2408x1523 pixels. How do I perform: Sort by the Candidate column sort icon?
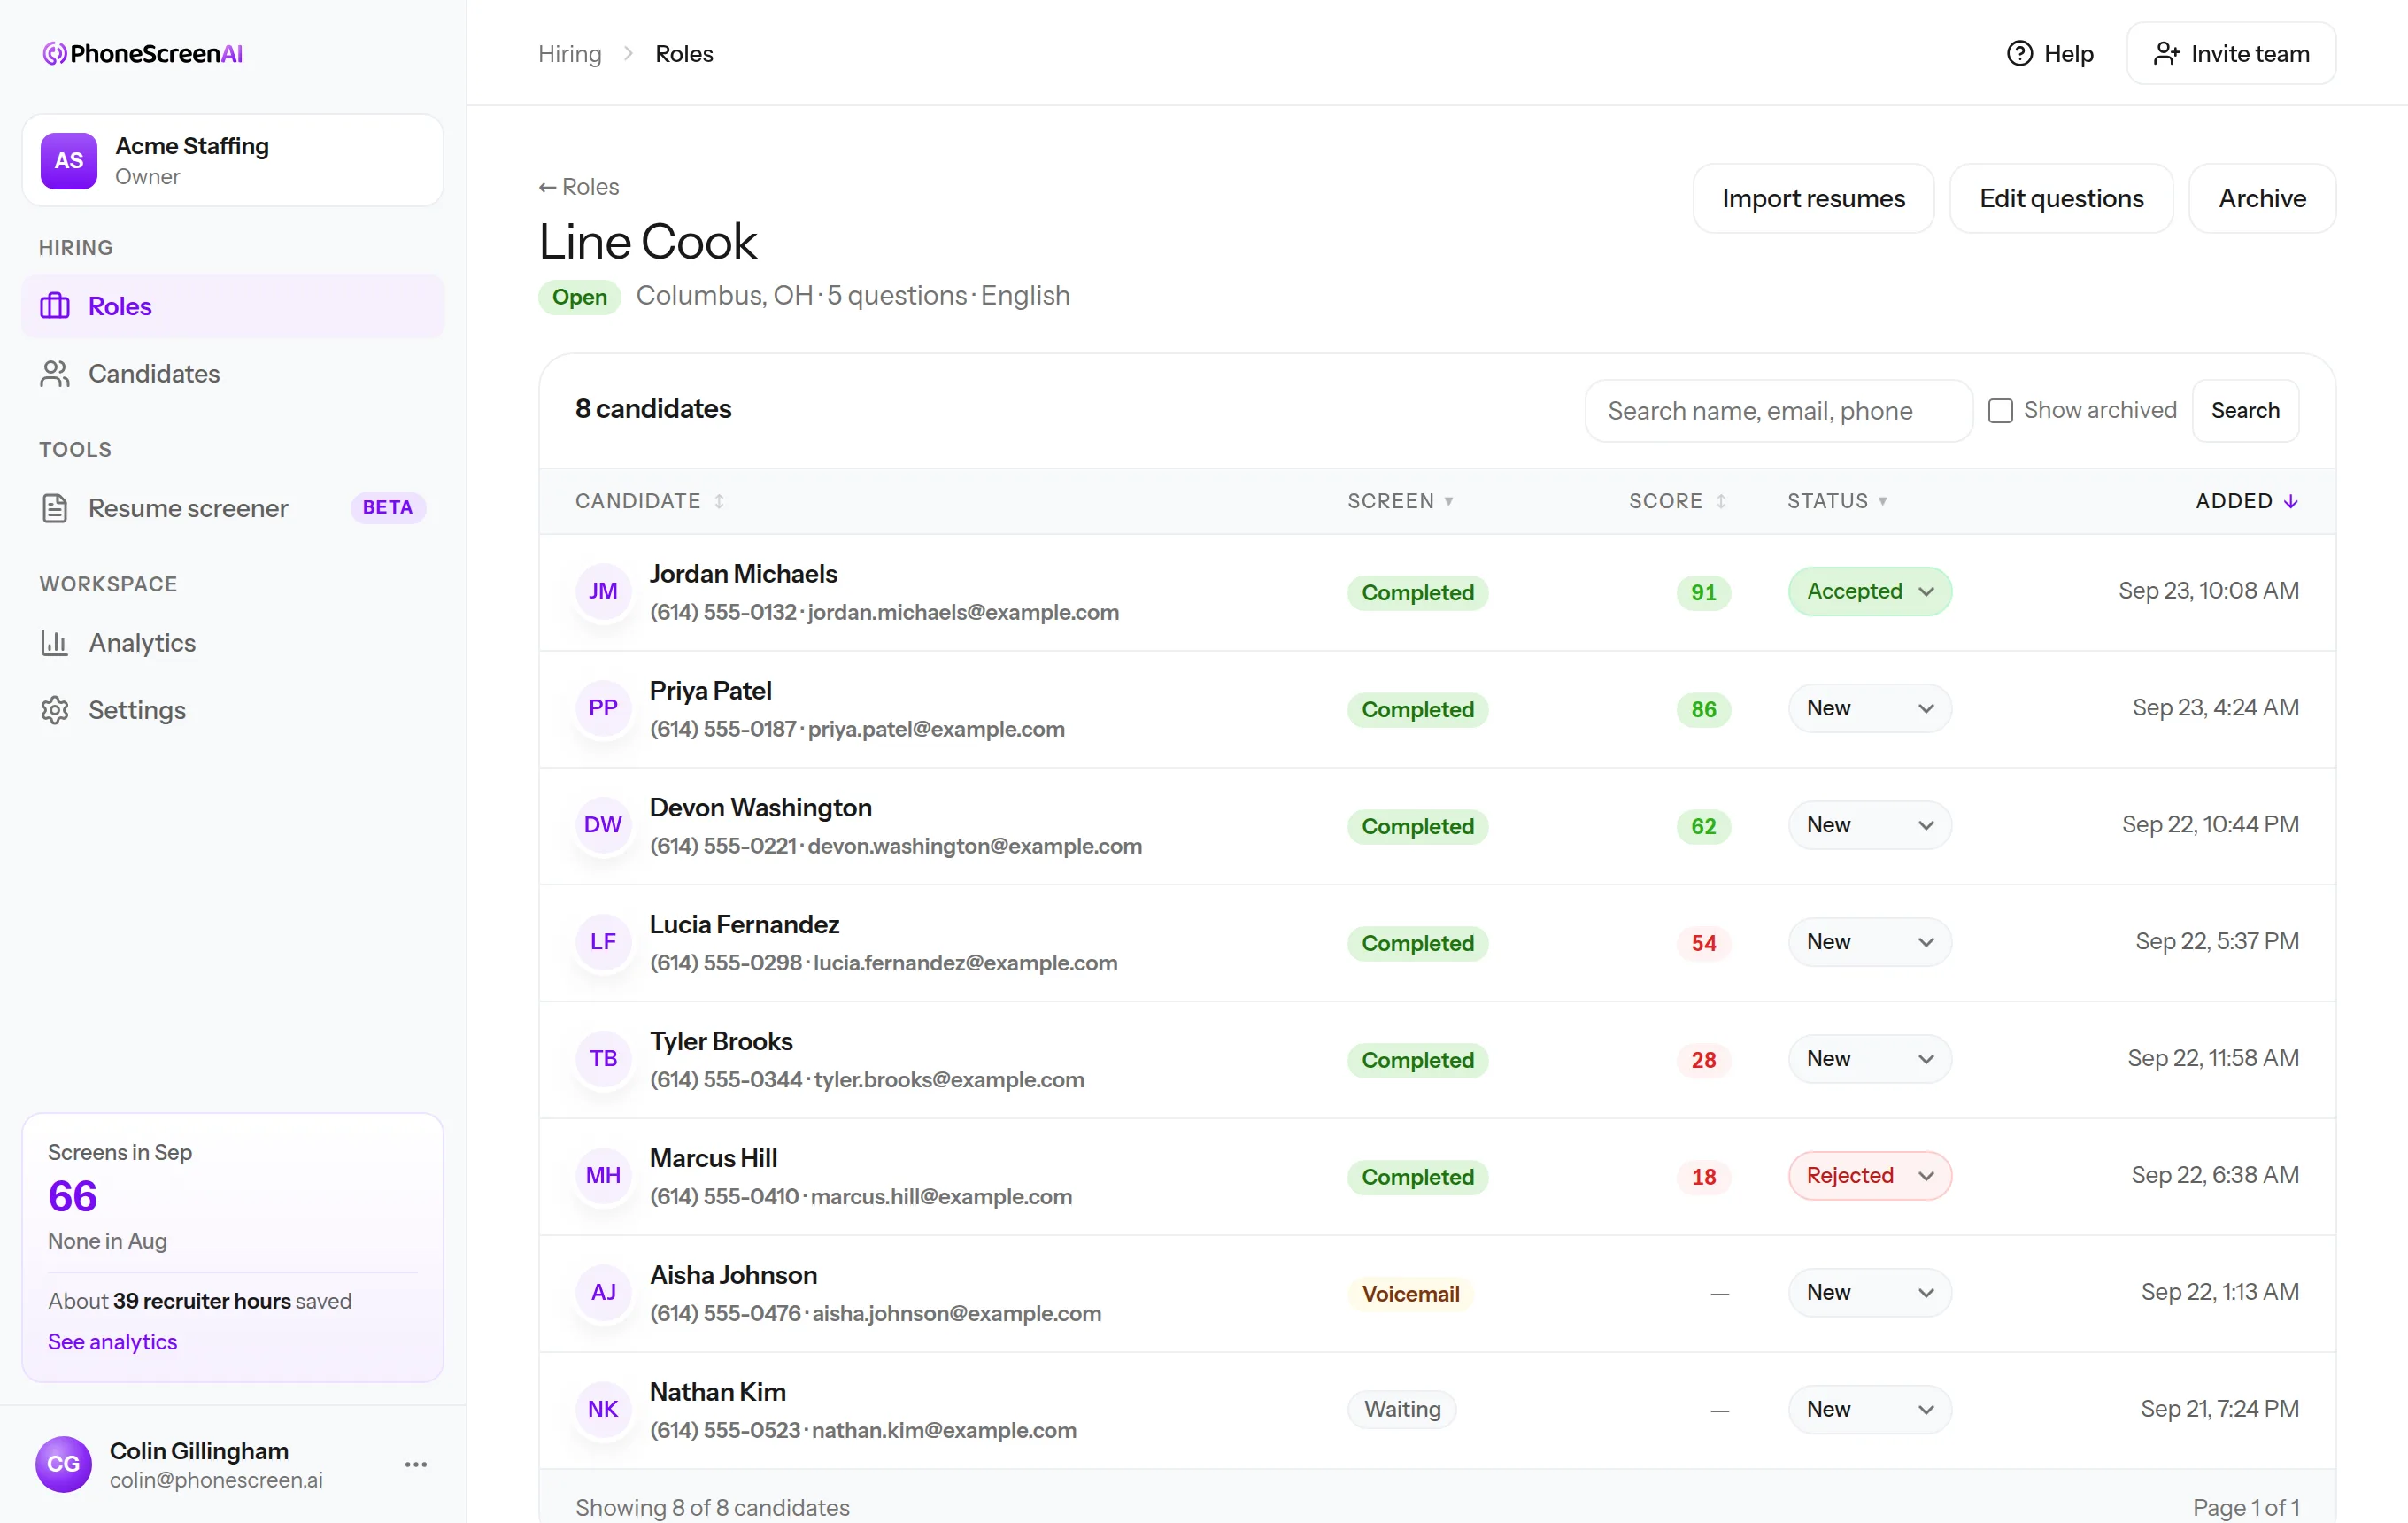click(719, 501)
